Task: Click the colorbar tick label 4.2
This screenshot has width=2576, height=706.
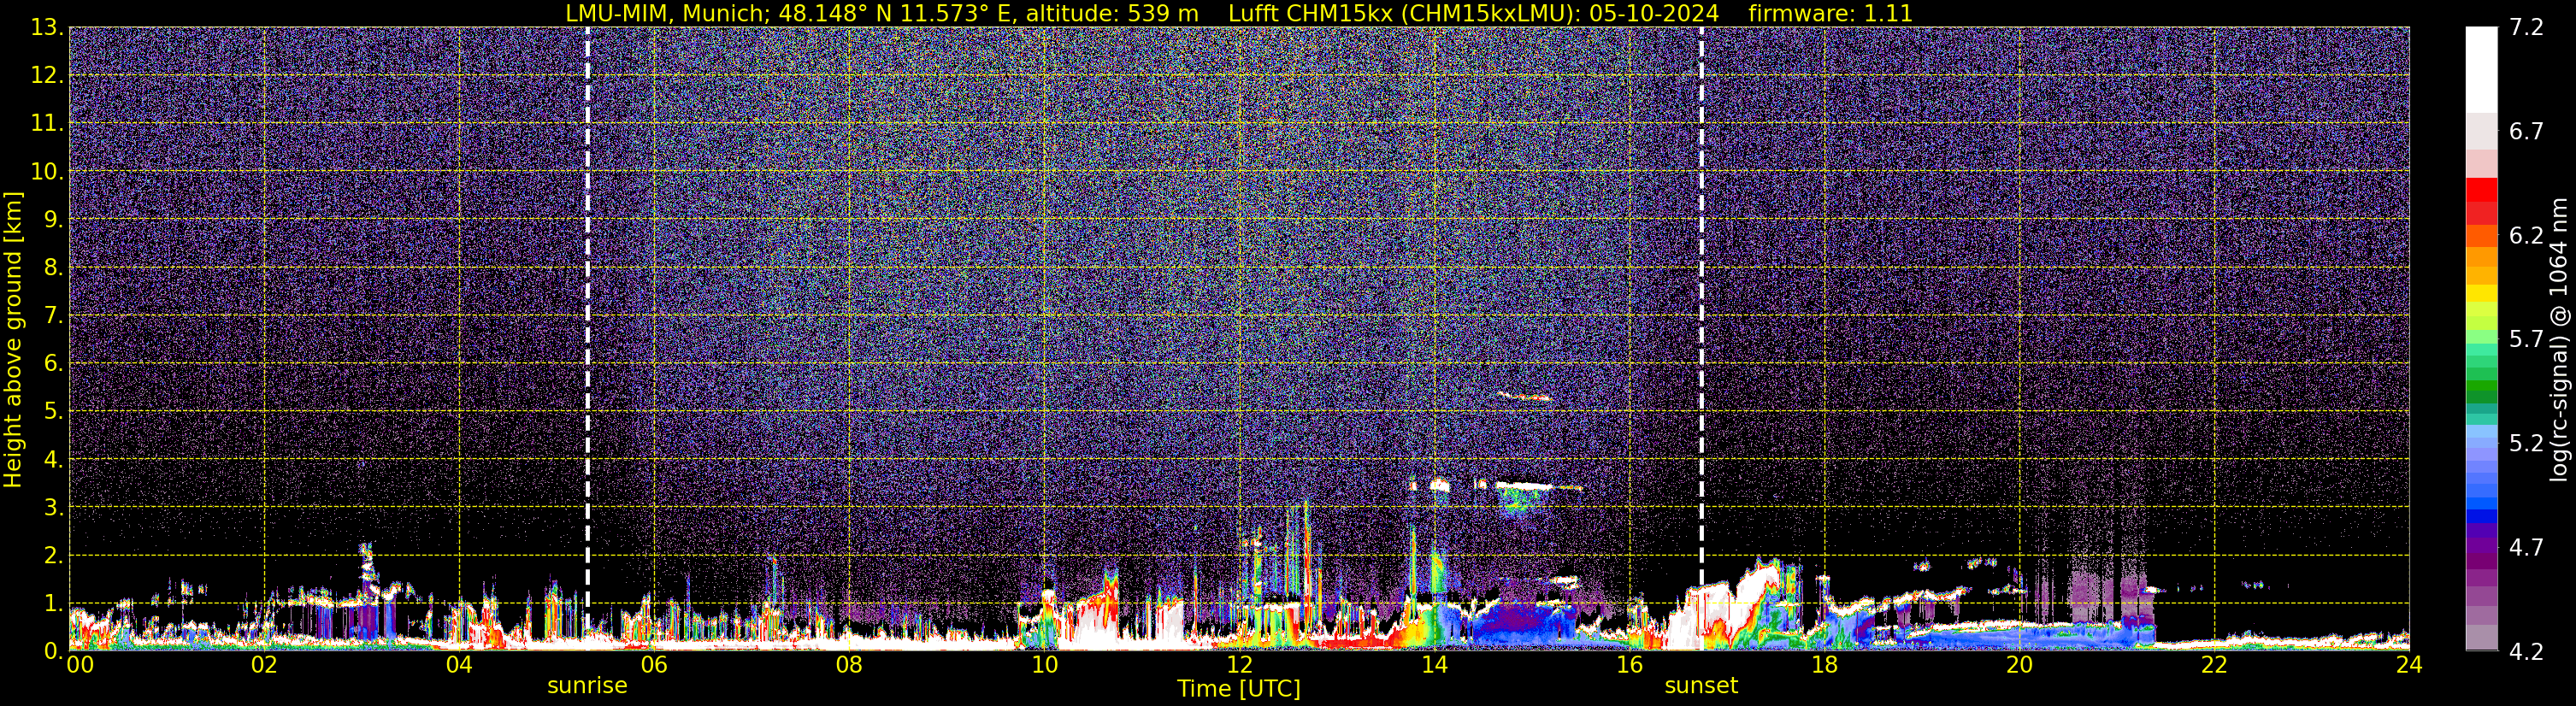Action: click(2526, 652)
